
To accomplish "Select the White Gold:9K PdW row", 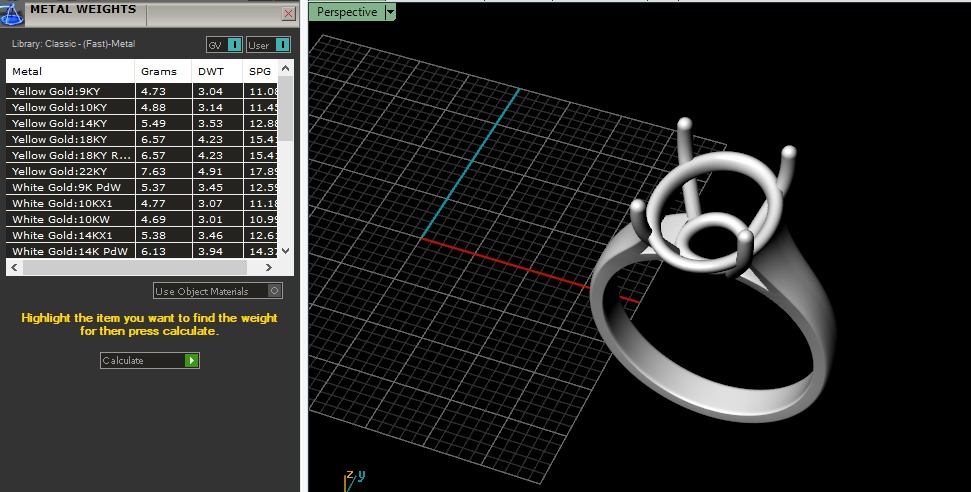I will tap(142, 187).
